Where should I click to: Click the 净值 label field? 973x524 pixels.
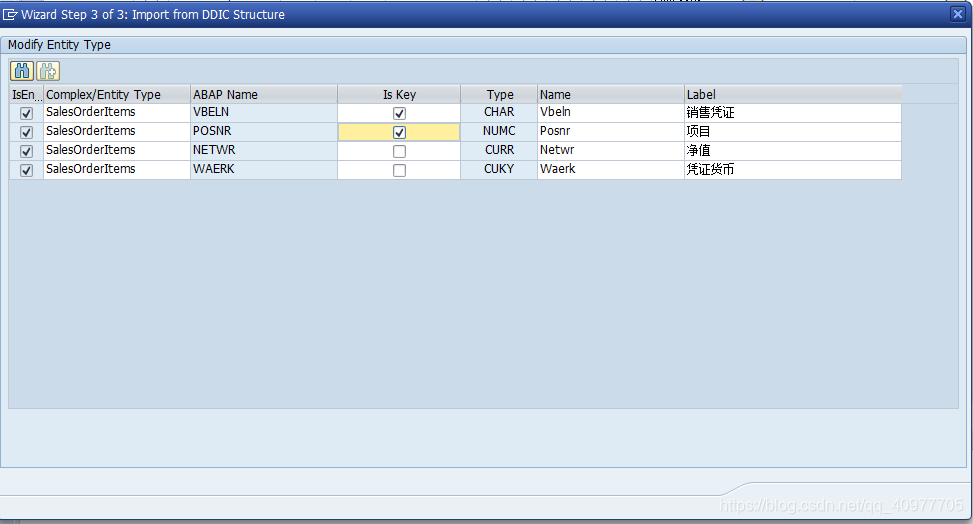[792, 150]
